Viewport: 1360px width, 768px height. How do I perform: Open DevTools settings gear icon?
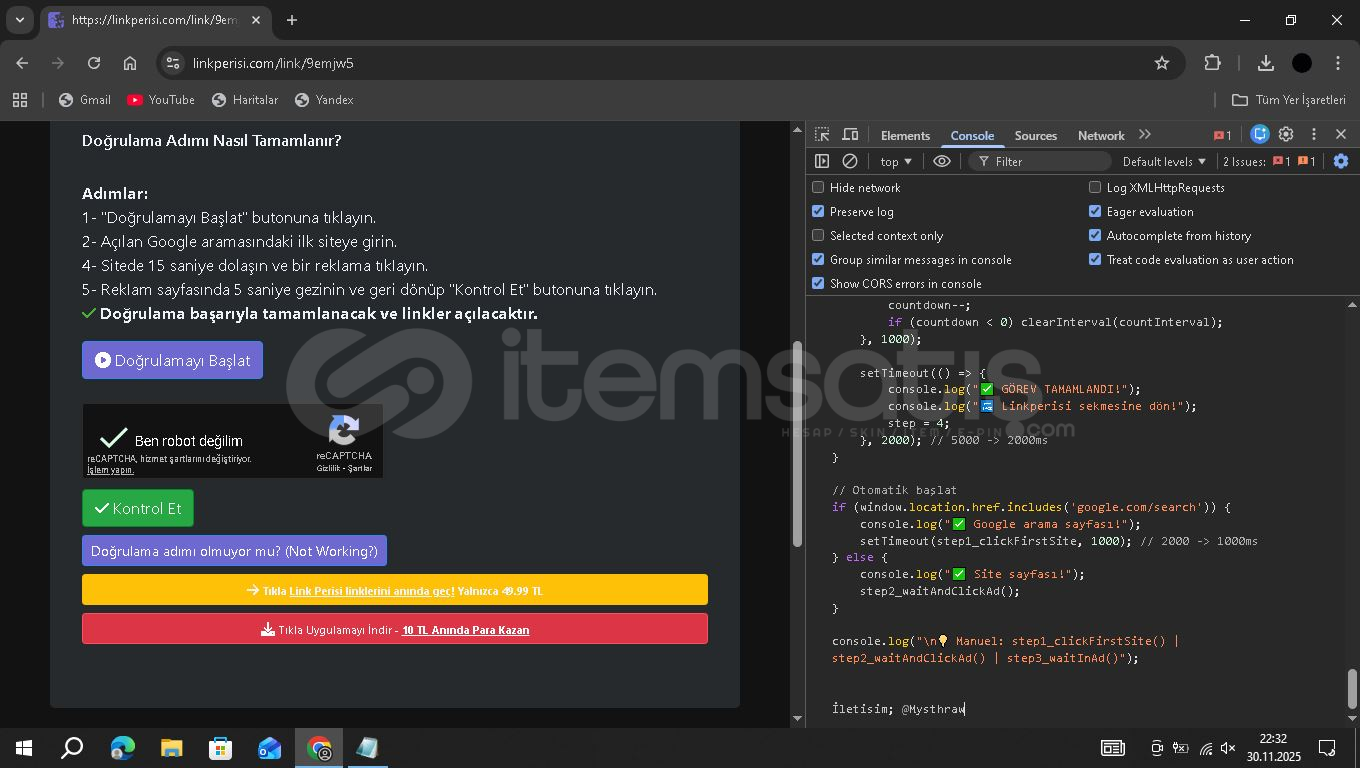(x=1286, y=135)
